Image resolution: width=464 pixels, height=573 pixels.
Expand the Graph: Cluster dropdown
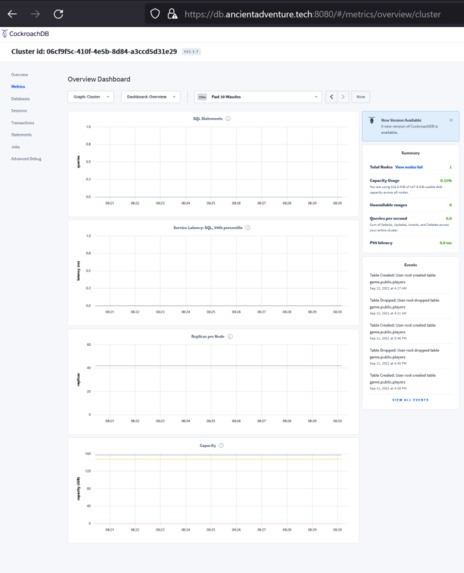[x=91, y=97]
